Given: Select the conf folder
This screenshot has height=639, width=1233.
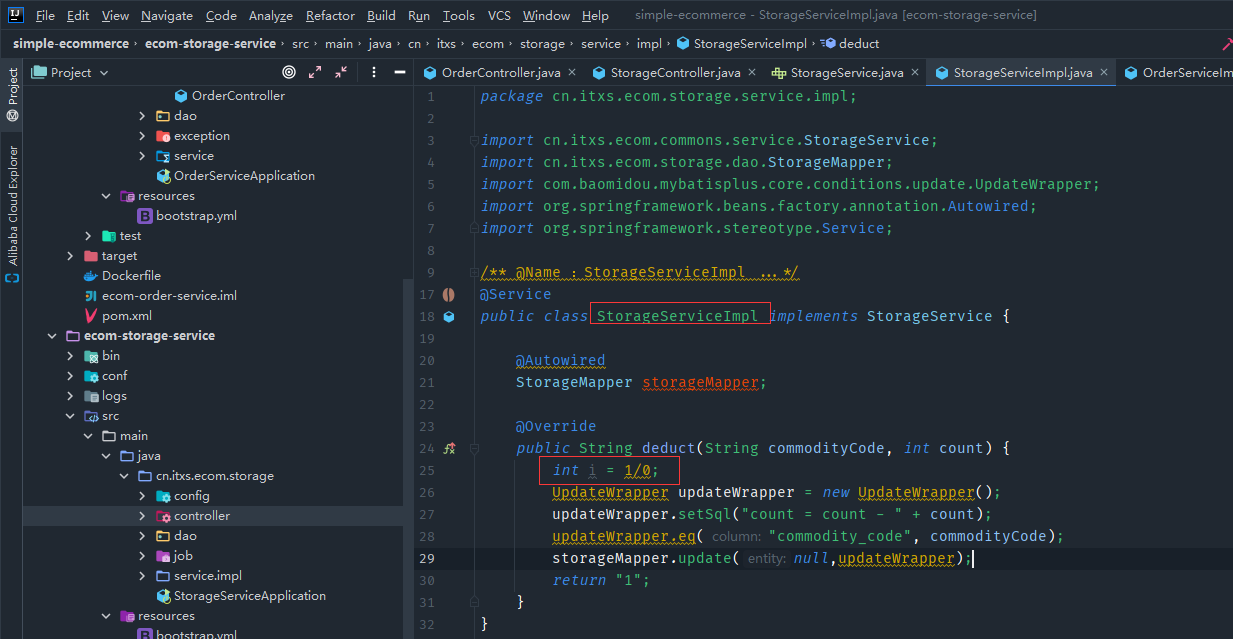Looking at the screenshot, I should pos(114,375).
